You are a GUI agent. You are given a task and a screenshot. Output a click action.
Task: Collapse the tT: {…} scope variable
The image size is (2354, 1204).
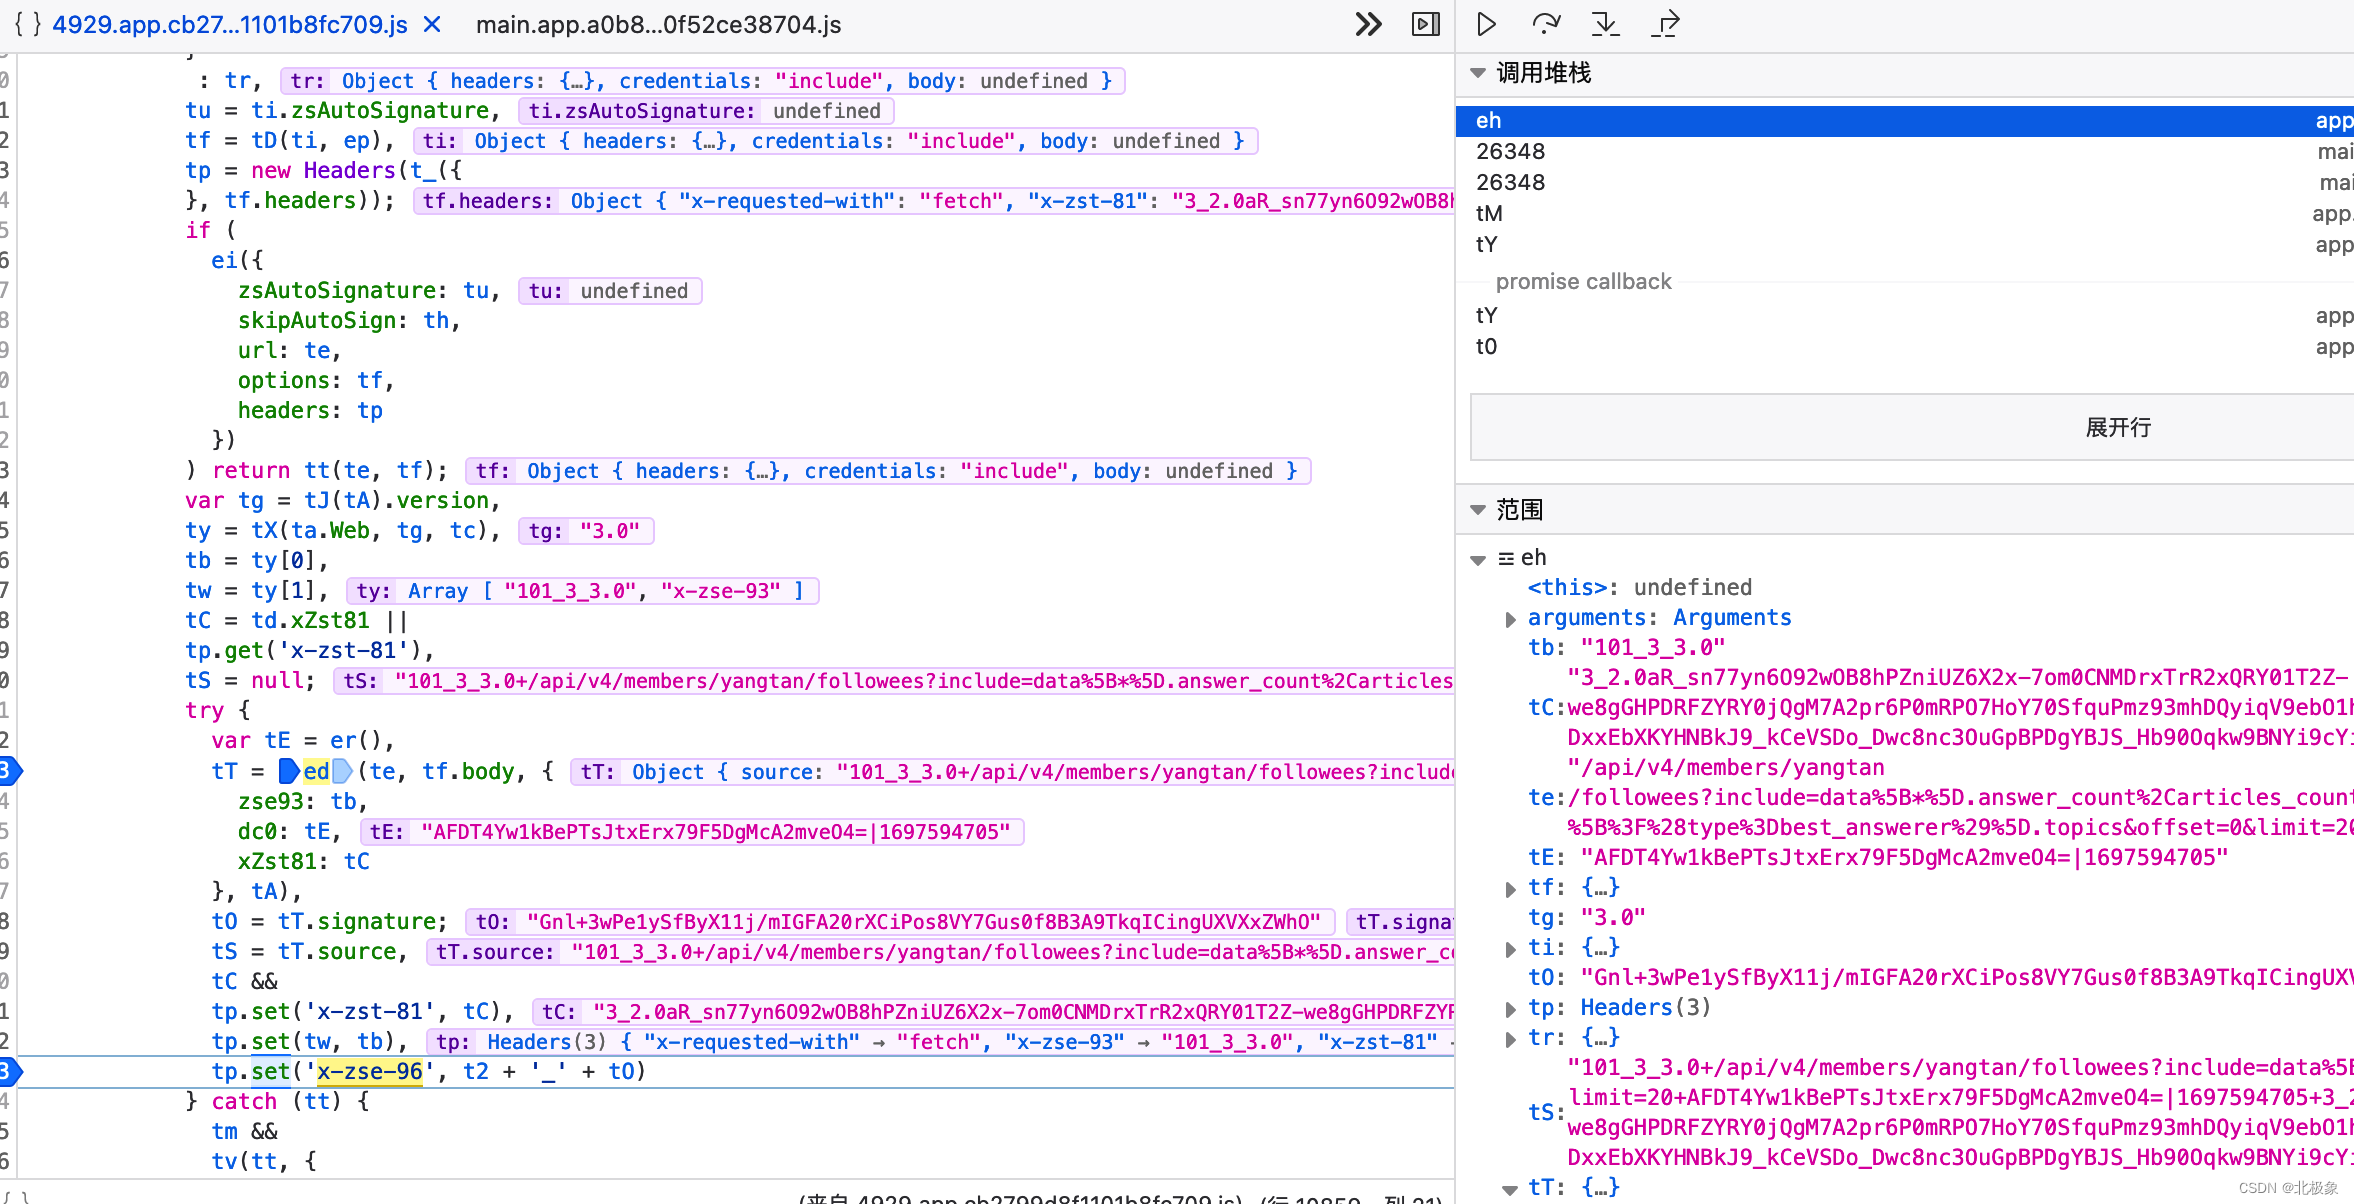point(1510,1188)
